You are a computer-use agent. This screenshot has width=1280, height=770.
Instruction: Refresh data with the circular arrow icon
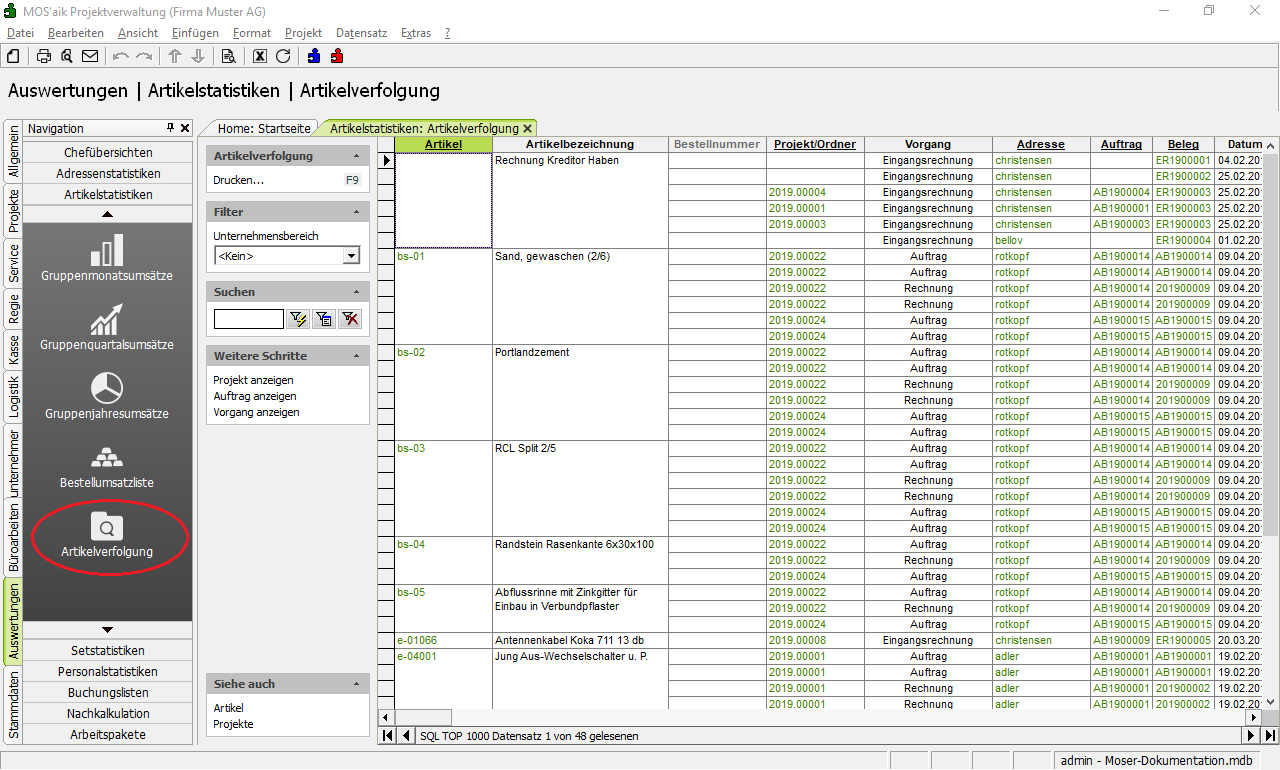pyautogui.click(x=283, y=56)
